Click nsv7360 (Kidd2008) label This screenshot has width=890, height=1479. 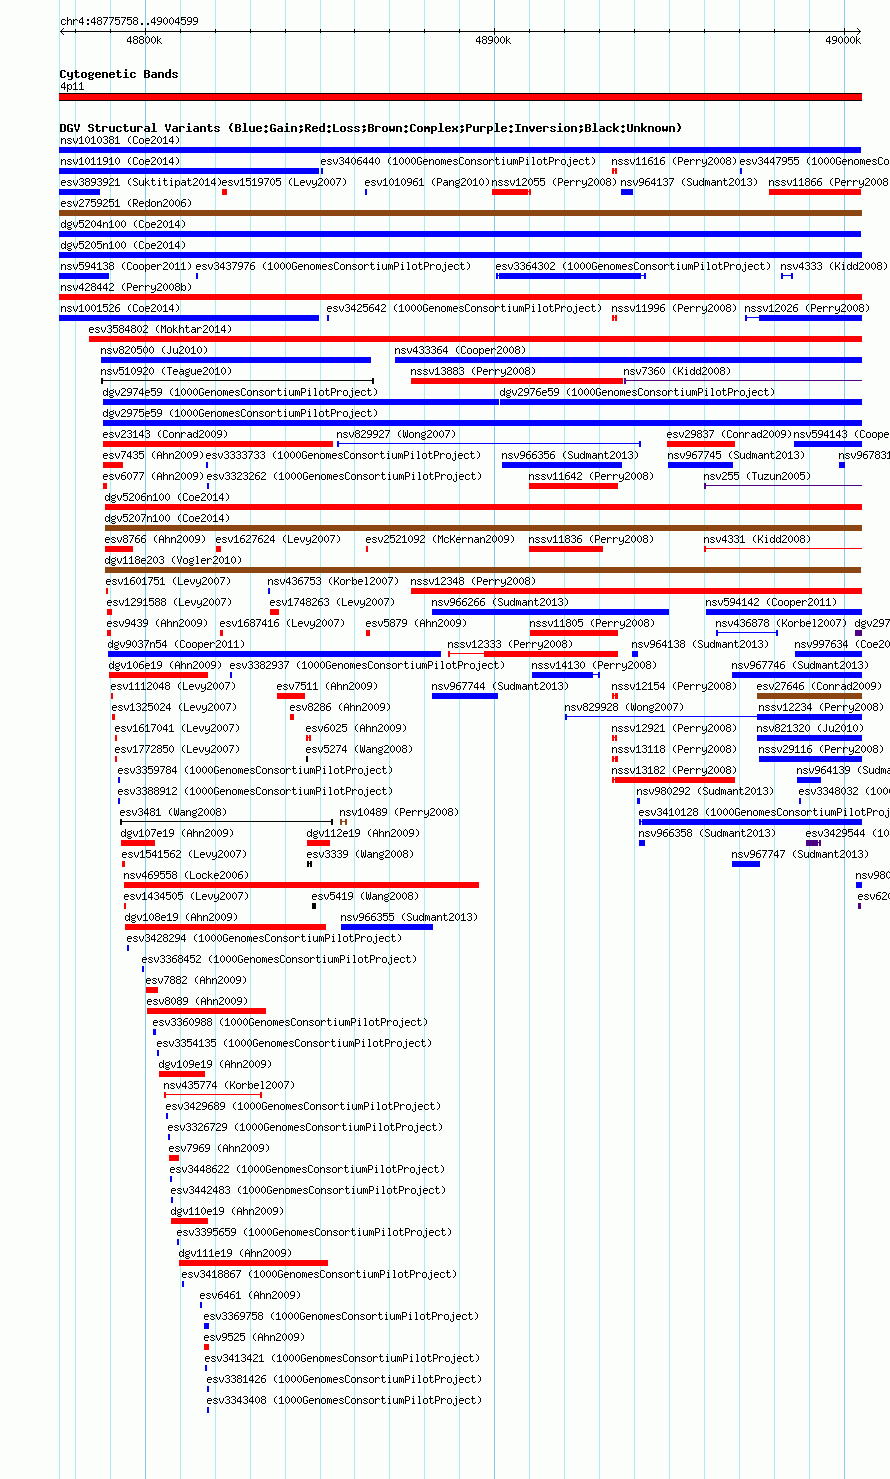677,372
